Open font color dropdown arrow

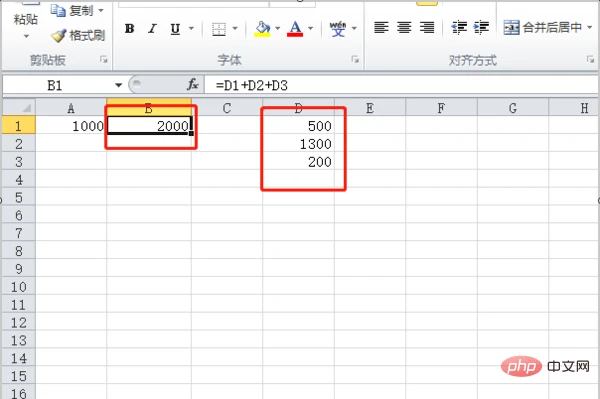tap(310, 28)
